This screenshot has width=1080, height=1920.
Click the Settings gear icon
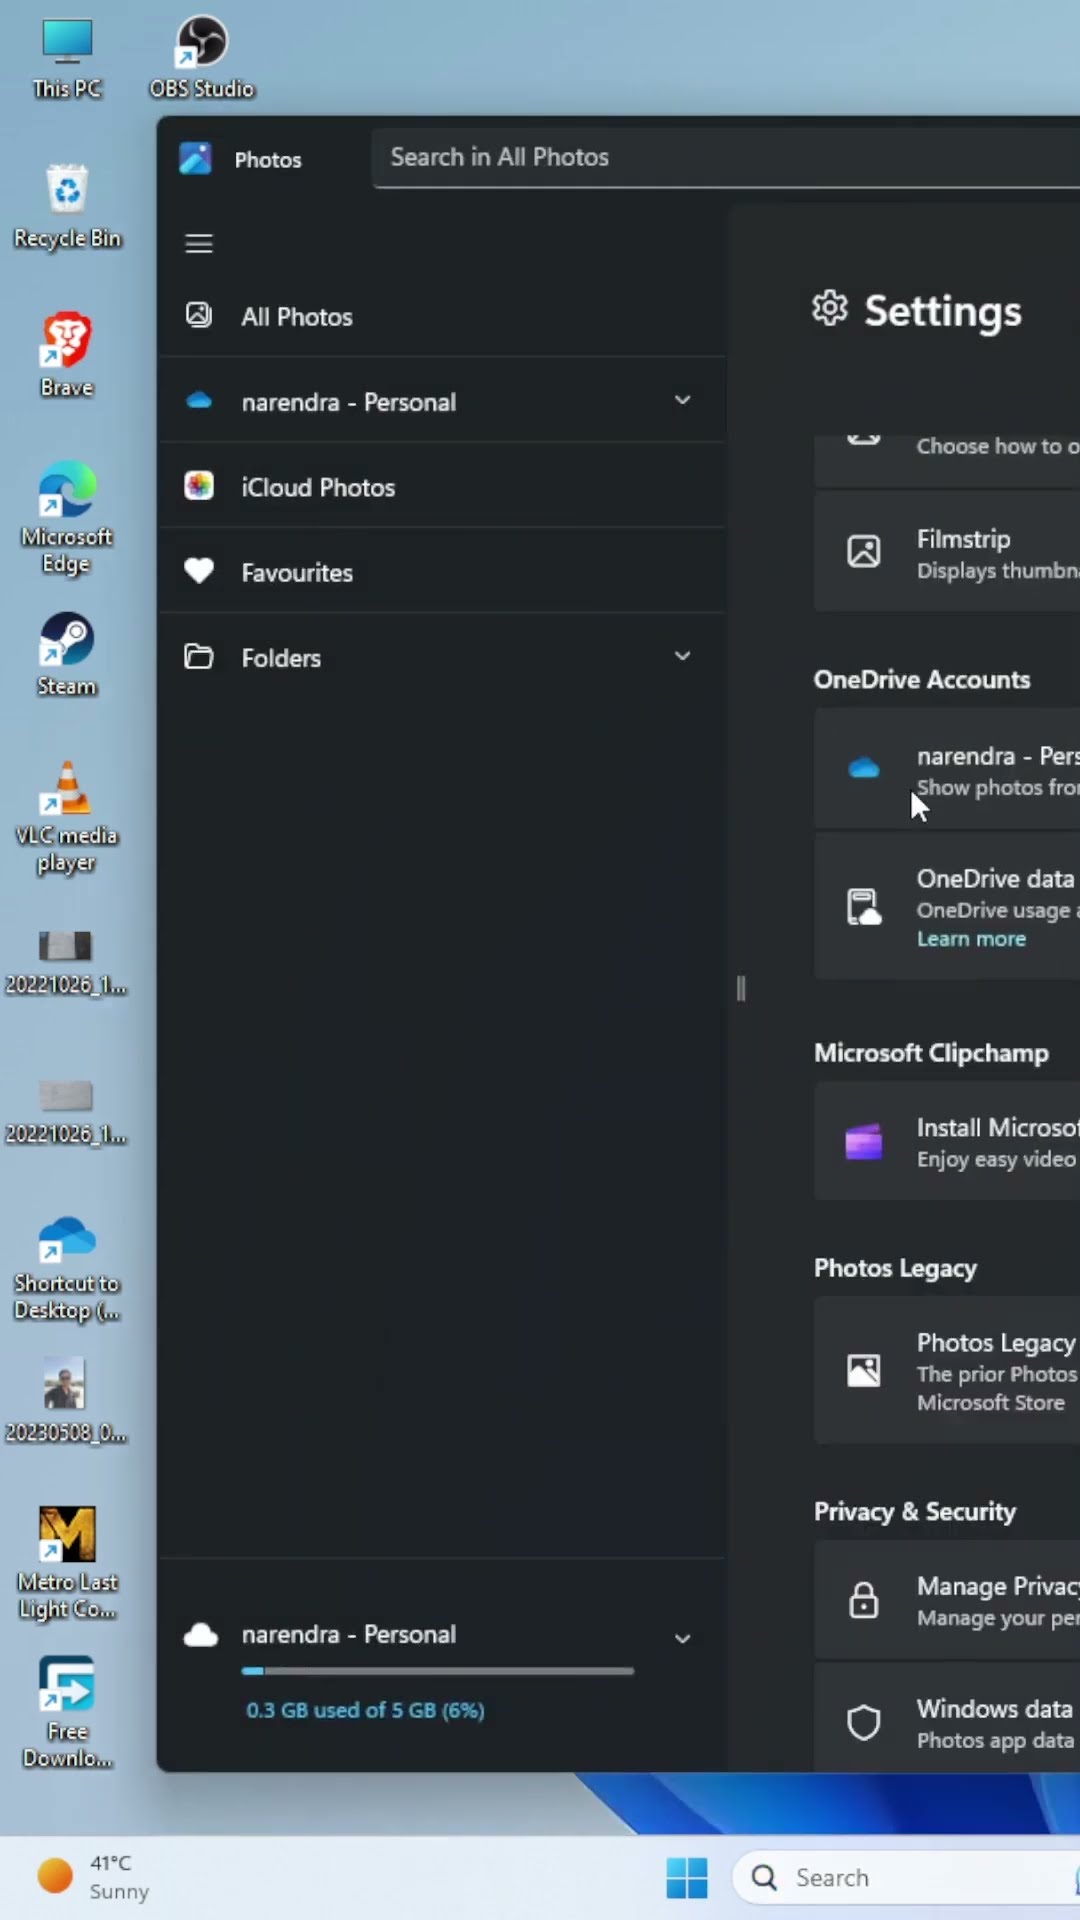click(x=829, y=309)
